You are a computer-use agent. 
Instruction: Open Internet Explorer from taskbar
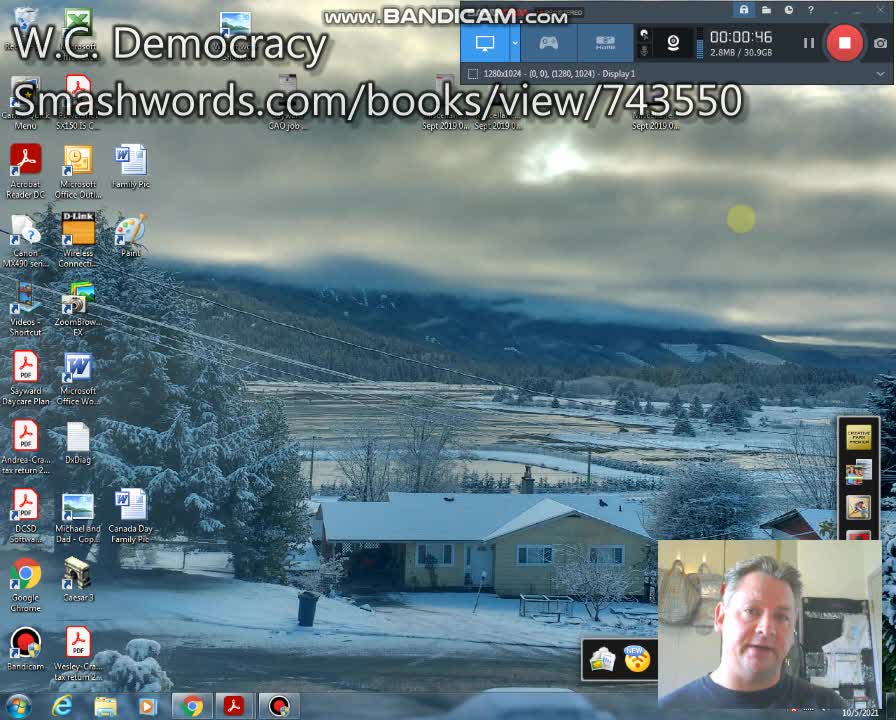pos(62,707)
